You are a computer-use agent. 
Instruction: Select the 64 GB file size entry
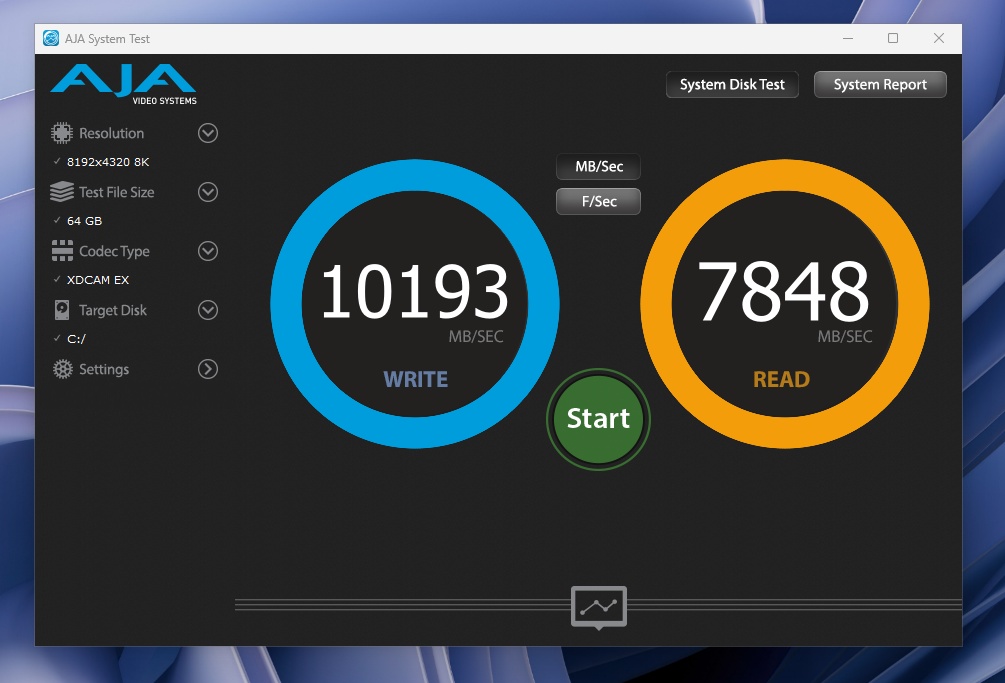85,221
